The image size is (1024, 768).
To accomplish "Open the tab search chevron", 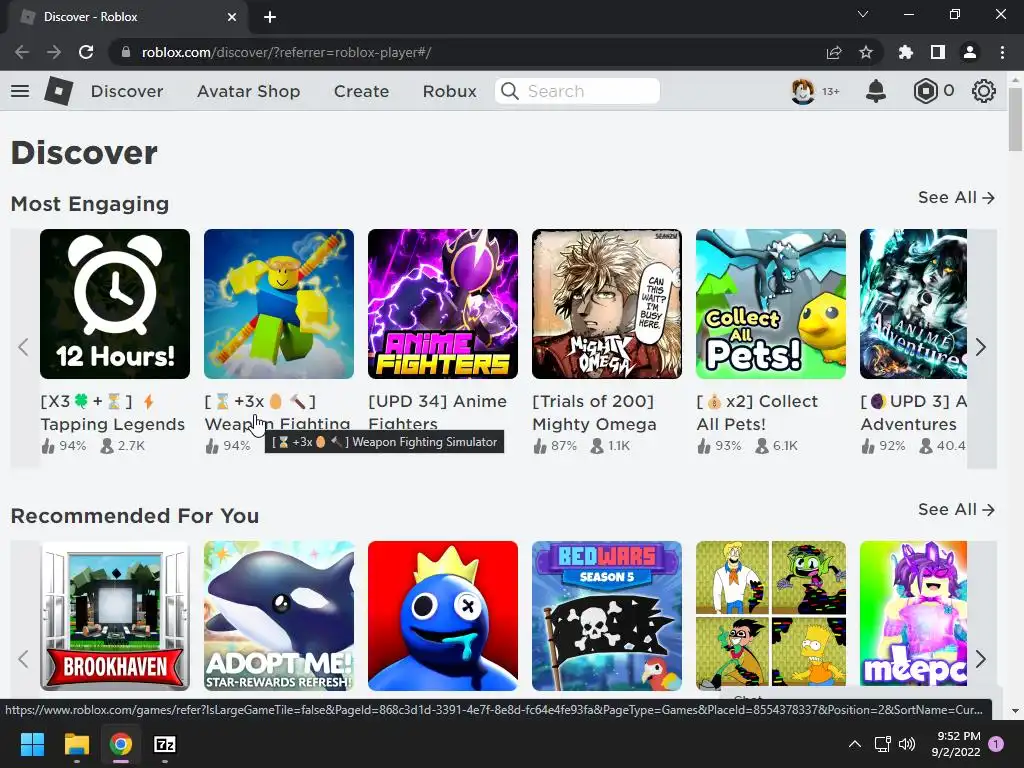I will [863, 14].
